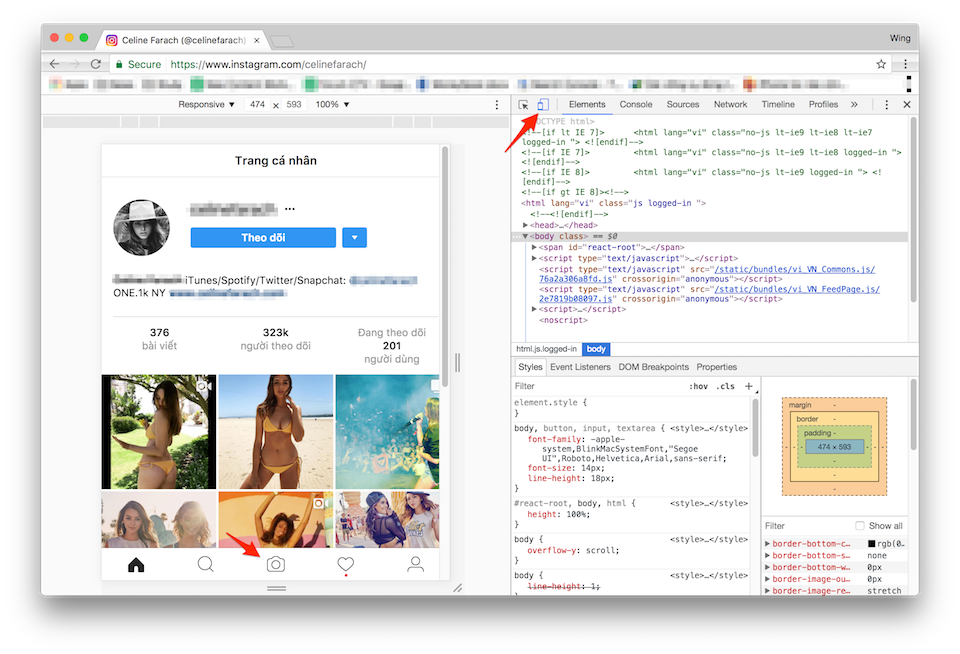
Task: Open the Instagram search magnifier icon
Action: tap(206, 564)
